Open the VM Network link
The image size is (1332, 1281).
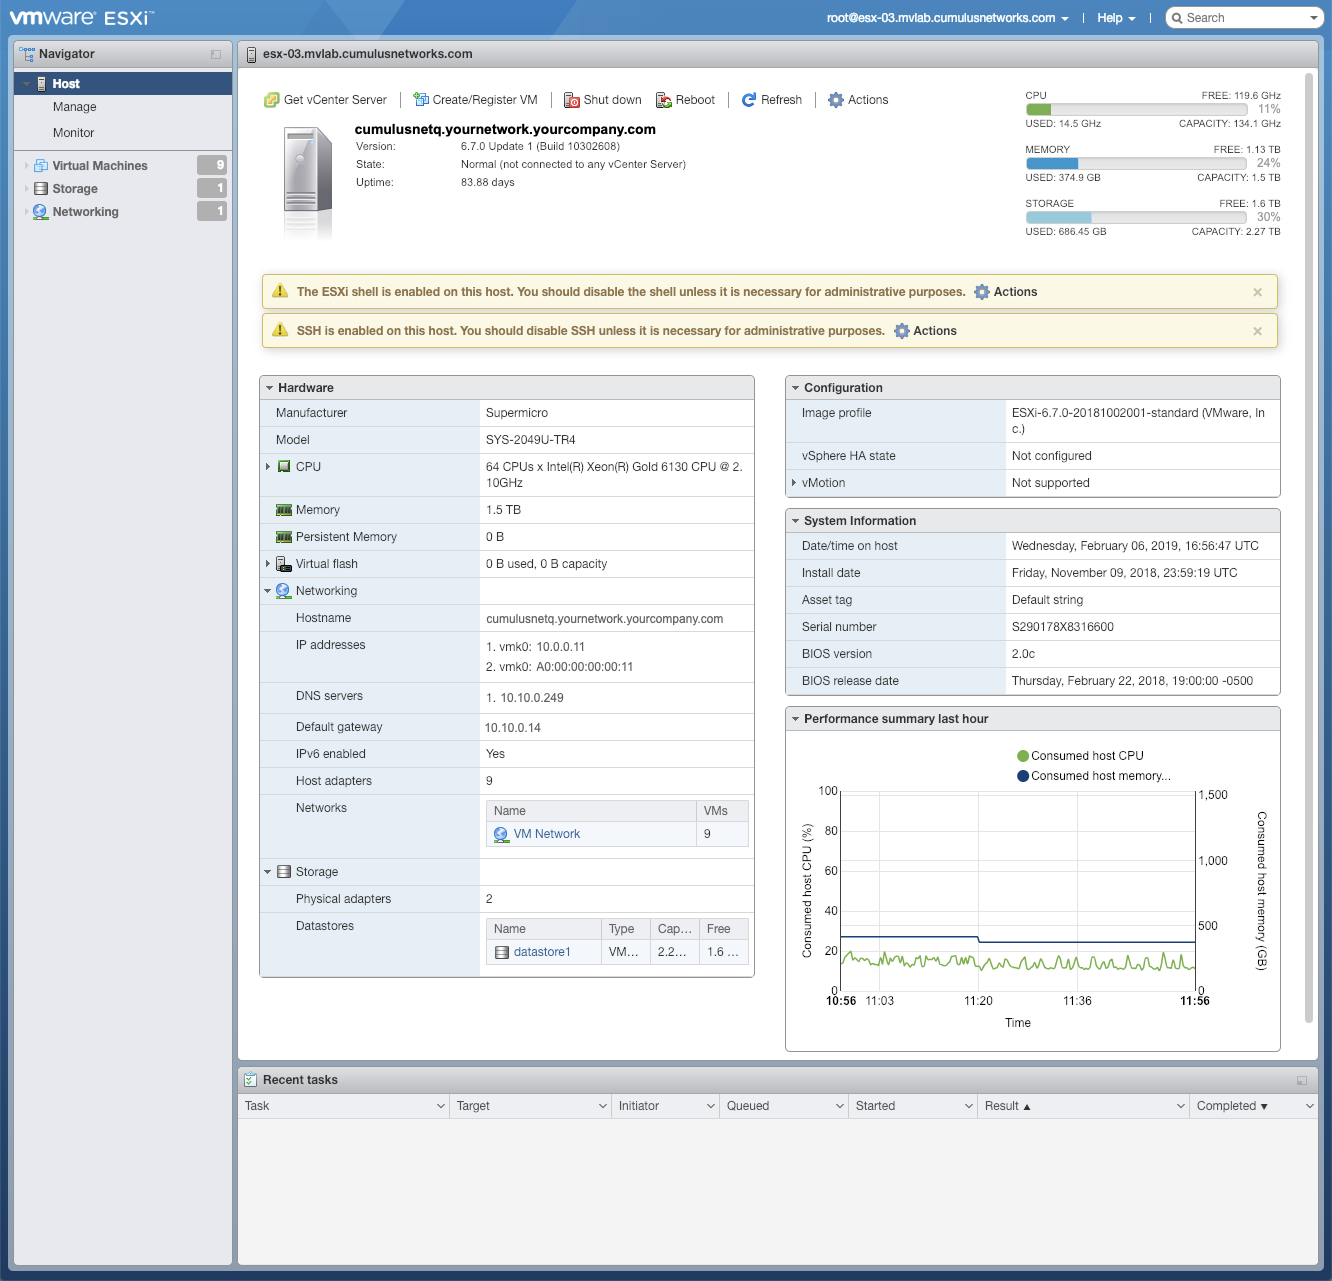(546, 834)
